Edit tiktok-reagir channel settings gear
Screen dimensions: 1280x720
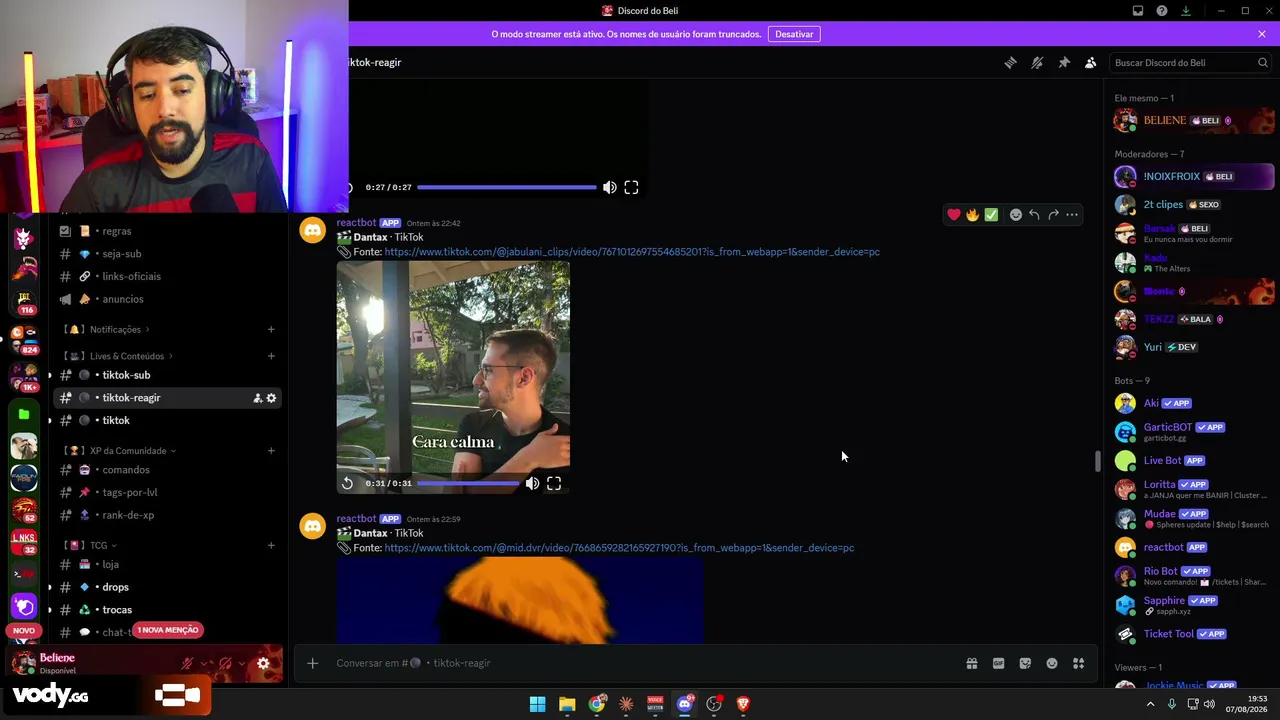click(271, 398)
